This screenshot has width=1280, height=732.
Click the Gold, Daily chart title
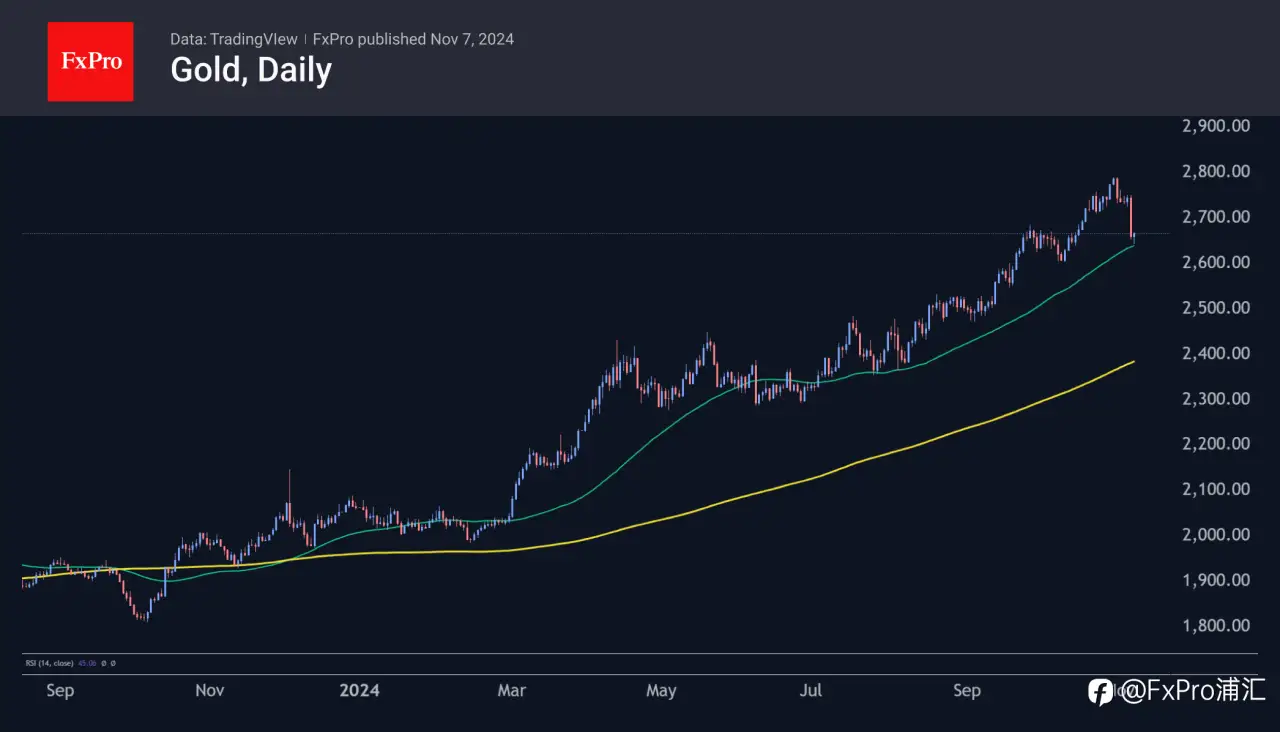[x=251, y=70]
